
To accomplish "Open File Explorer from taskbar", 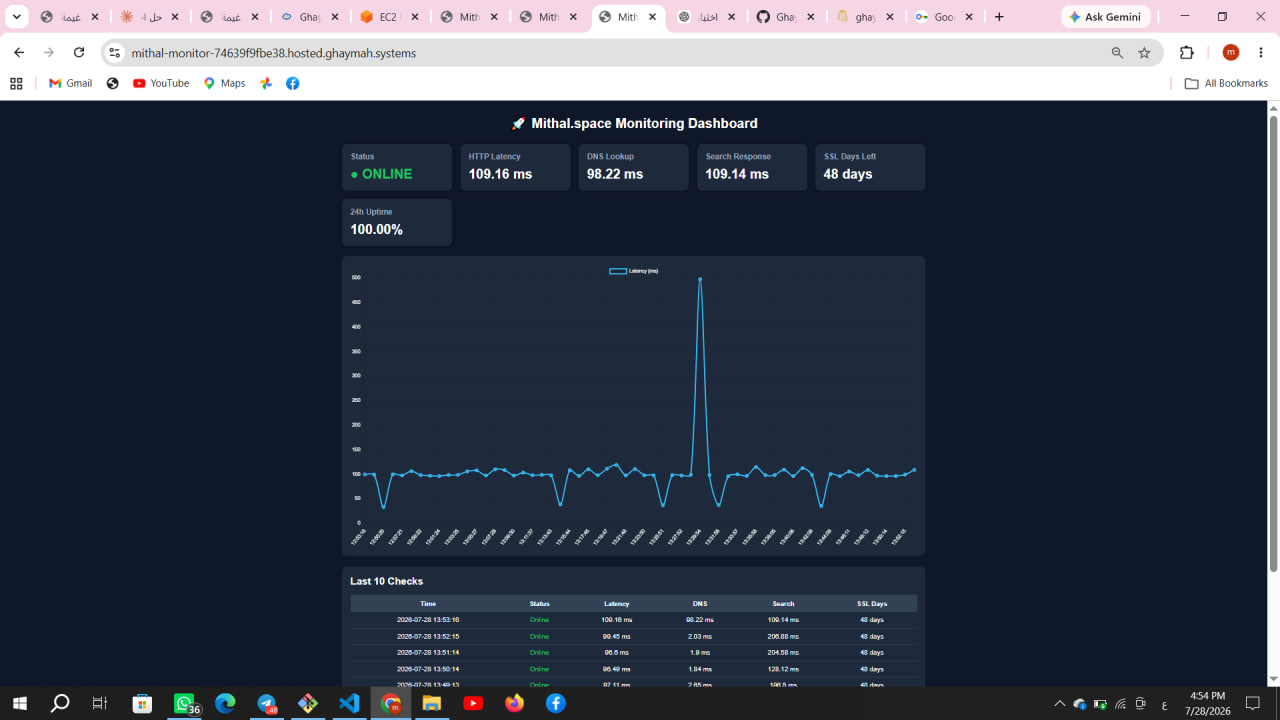I will pyautogui.click(x=432, y=703).
